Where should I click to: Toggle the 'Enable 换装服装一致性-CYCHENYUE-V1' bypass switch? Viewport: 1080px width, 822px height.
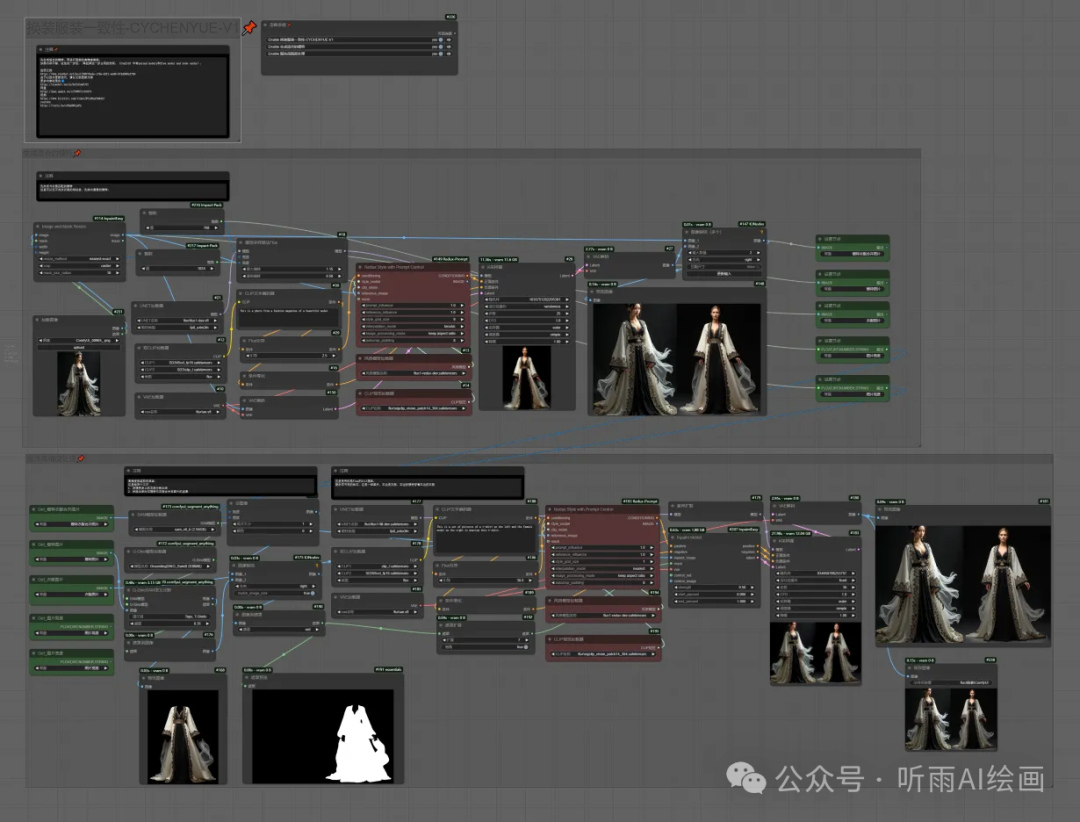pos(441,40)
